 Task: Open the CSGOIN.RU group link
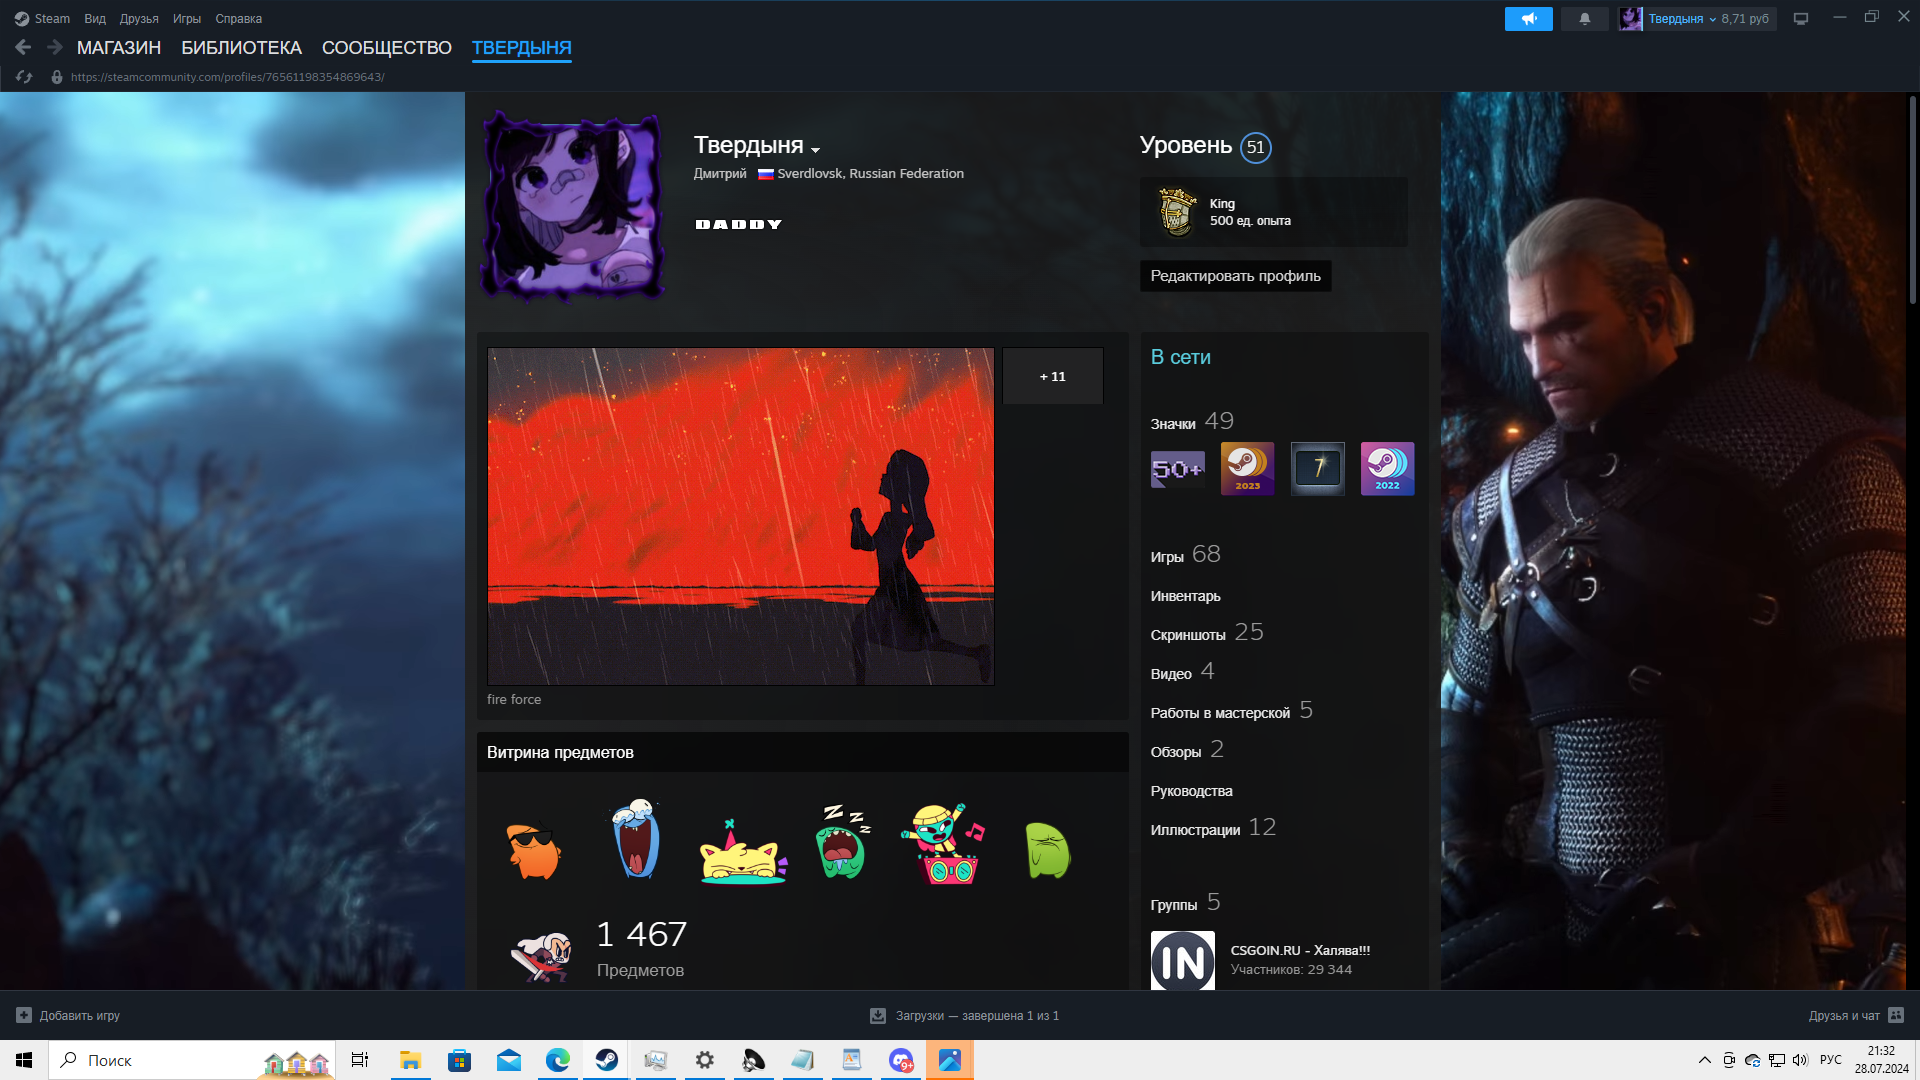[1299, 950]
